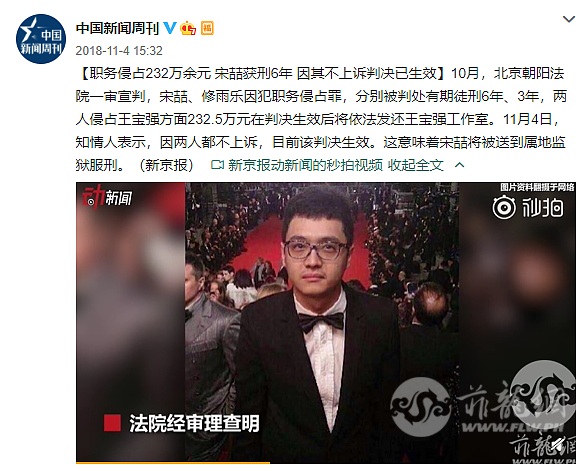Click the 图片资料翻摄于网络 caption on the video
Image resolution: width=586 pixels, height=471 pixels.
537,187
